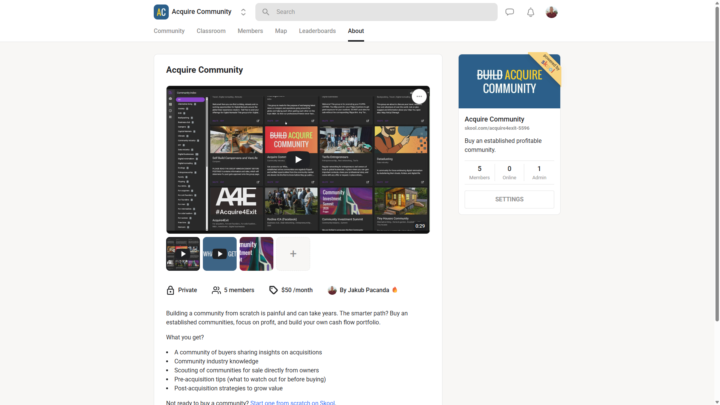This screenshot has height=405, width=720.
Task: Open the skool.com/acquire4exit URL link
Action: click(x=497, y=129)
